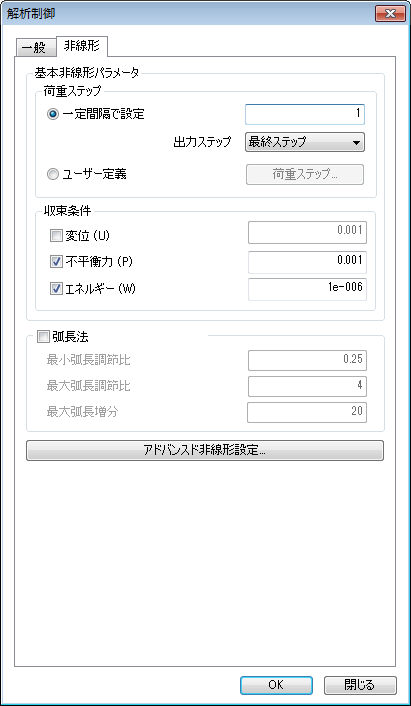Viewport: 411px width, 706px height.
Task: Click the 最大弧長調節比 field
Action: [x=307, y=386]
